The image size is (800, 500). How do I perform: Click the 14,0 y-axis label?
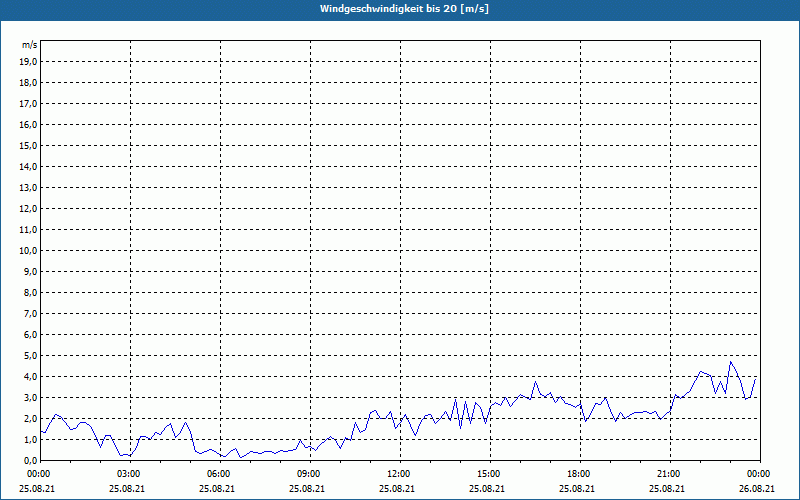point(28,166)
